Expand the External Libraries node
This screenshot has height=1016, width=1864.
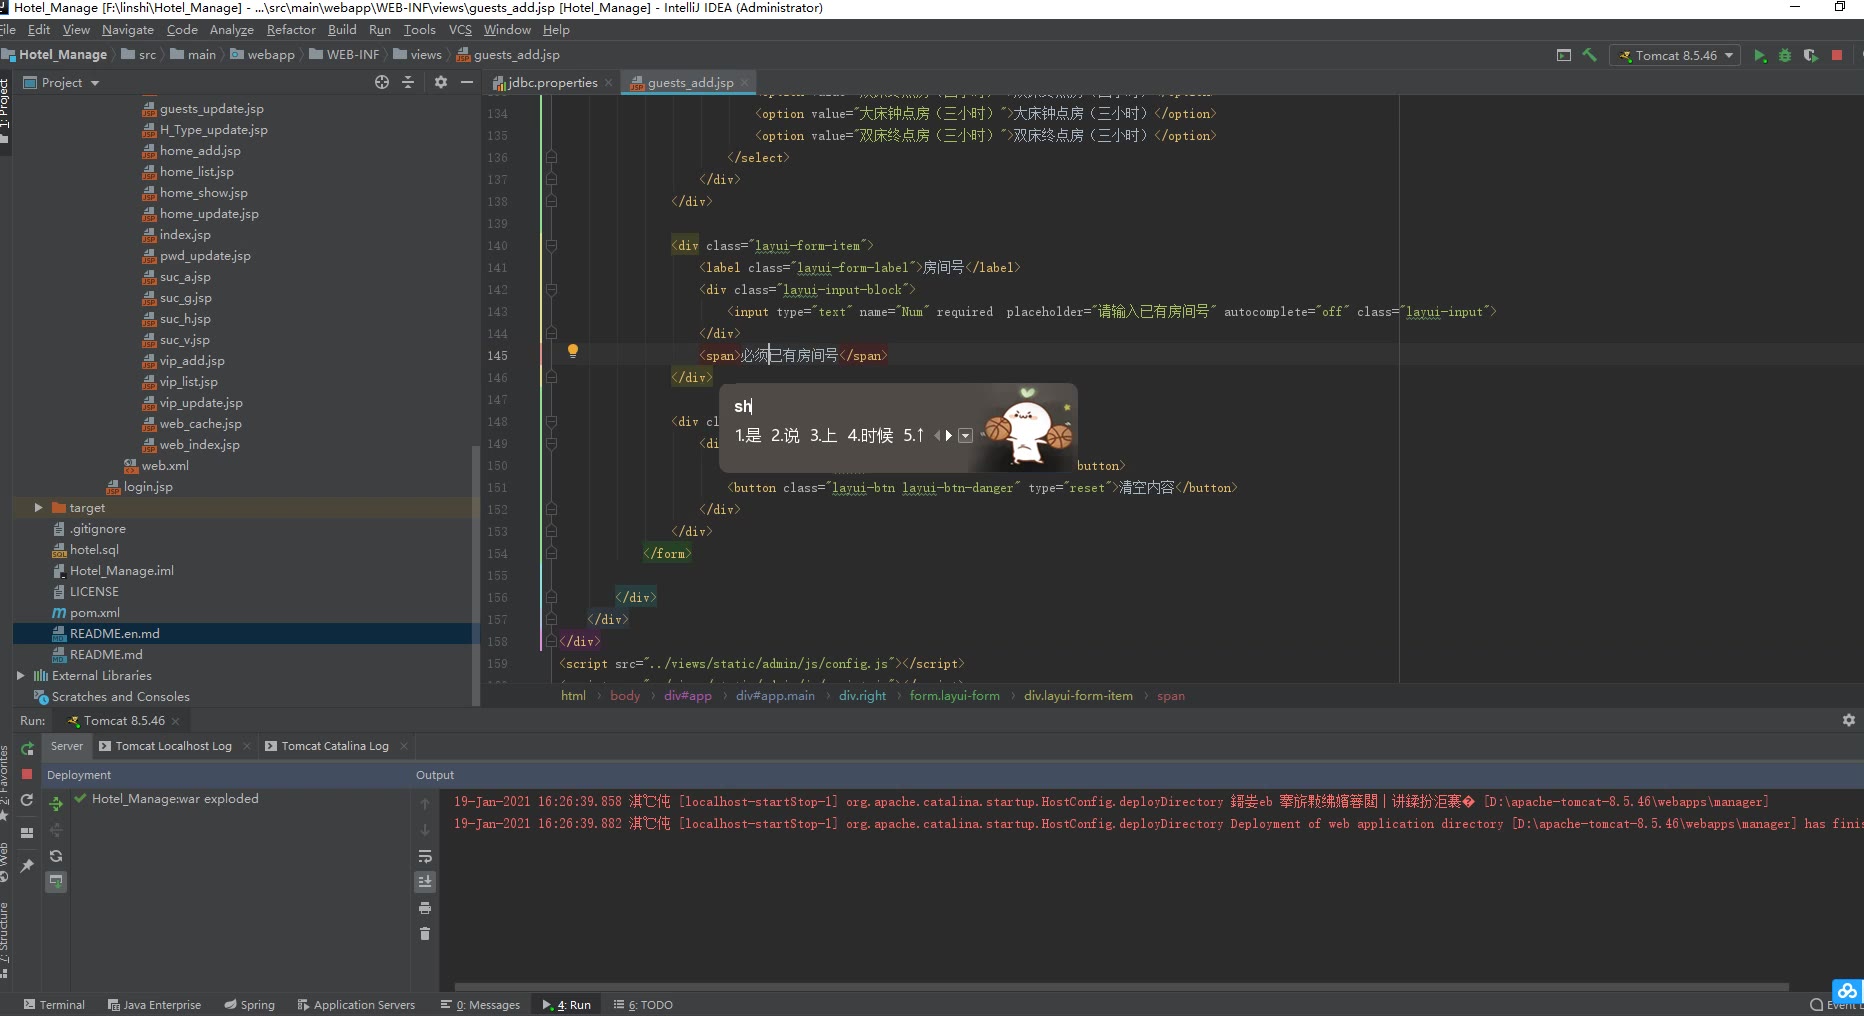(20, 676)
